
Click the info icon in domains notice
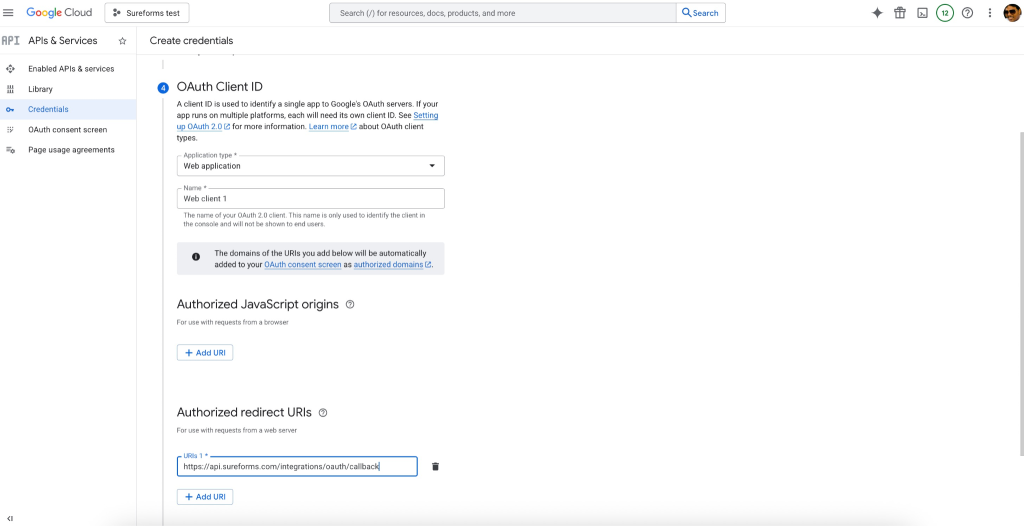coord(196,257)
